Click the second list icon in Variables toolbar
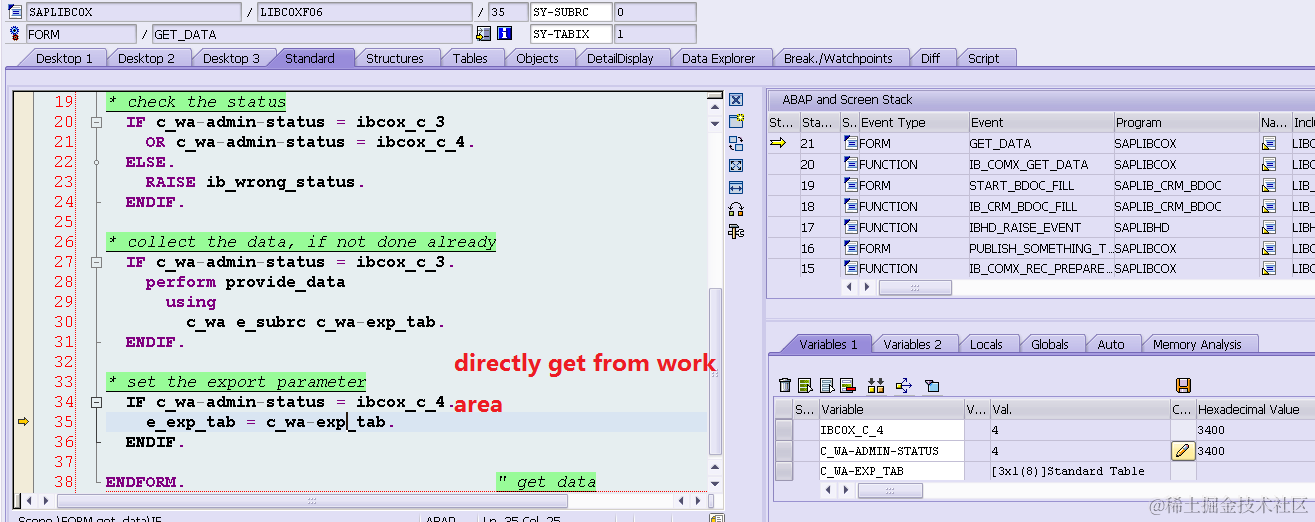This screenshot has width=1315, height=522. point(826,385)
